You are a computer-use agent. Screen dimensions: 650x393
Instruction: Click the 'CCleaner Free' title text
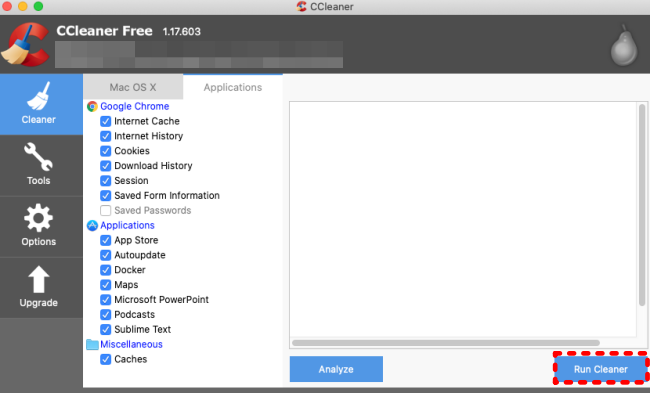(x=104, y=31)
